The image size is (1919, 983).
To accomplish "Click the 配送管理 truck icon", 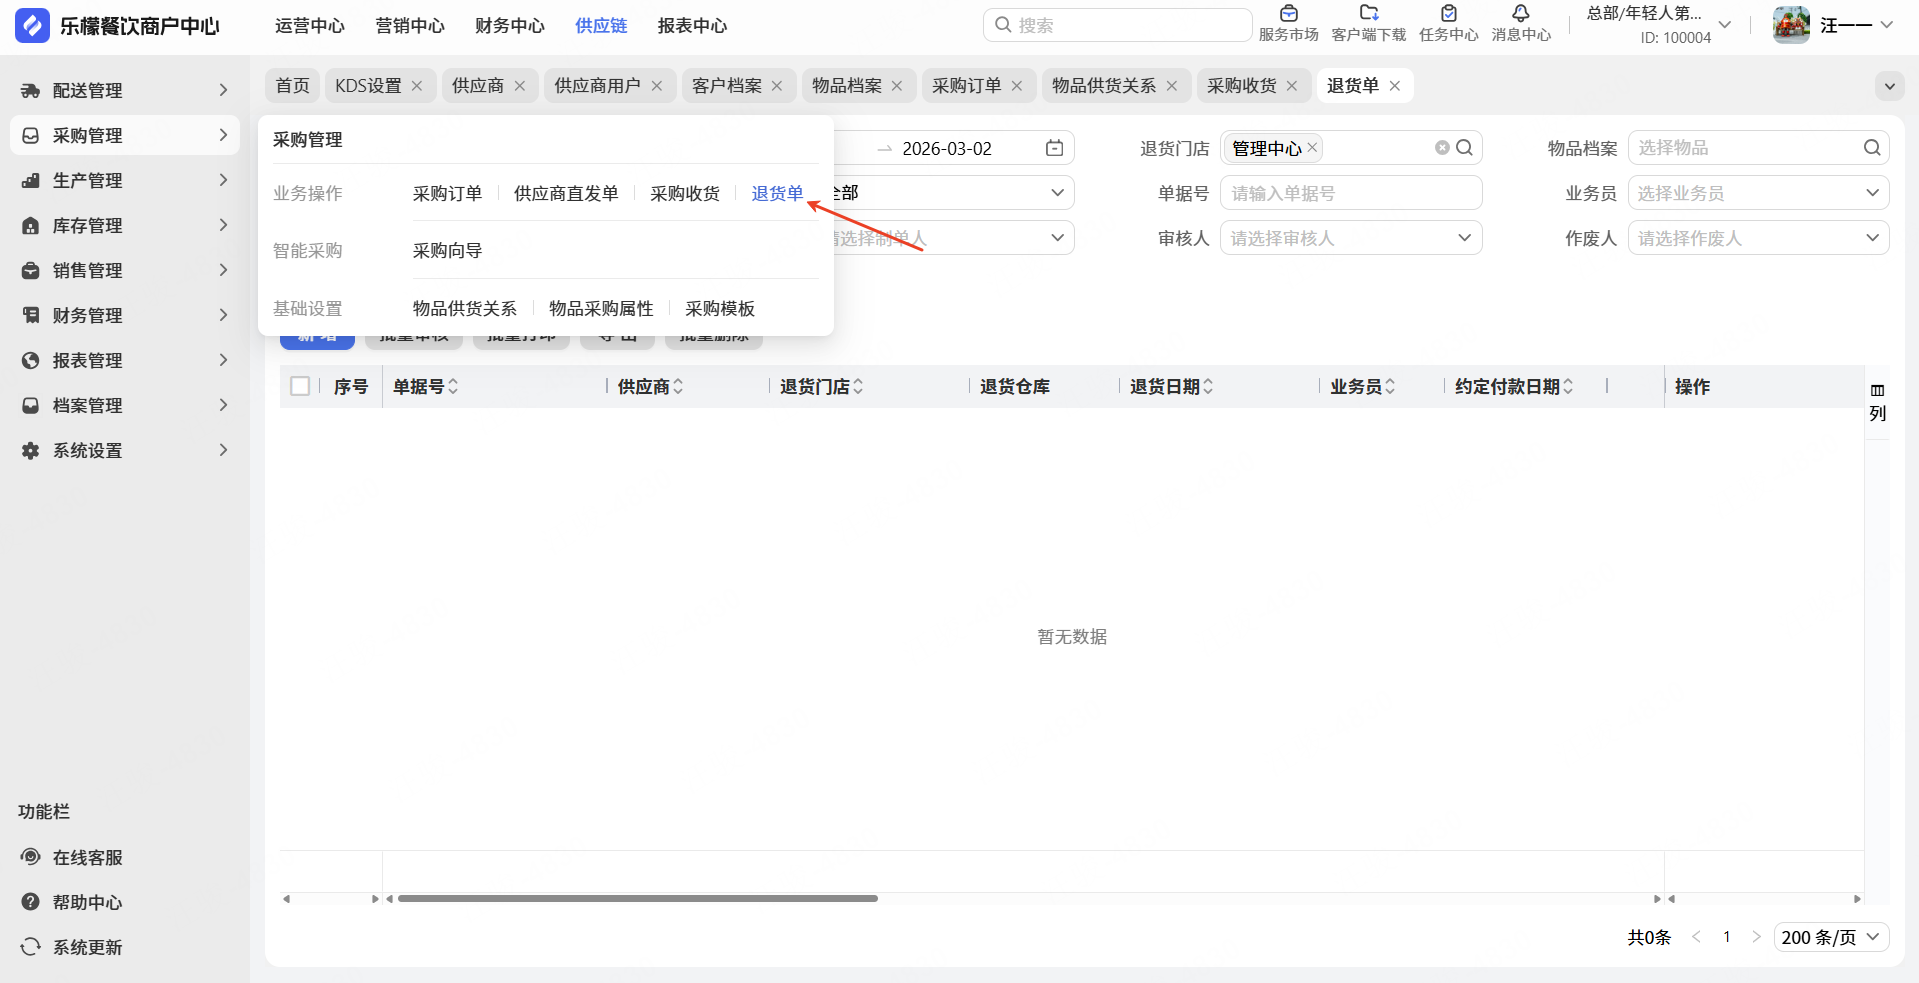I will coord(31,91).
